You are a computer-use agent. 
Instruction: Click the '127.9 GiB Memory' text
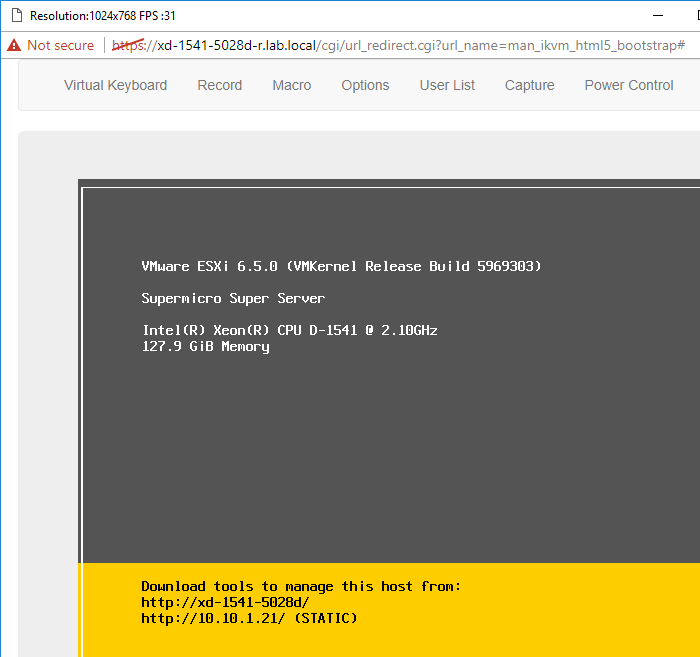(206, 347)
